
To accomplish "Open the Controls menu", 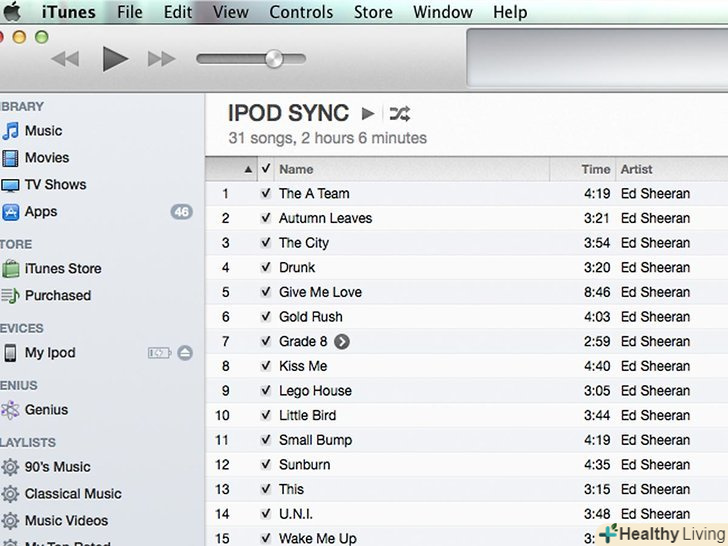I will (301, 12).
